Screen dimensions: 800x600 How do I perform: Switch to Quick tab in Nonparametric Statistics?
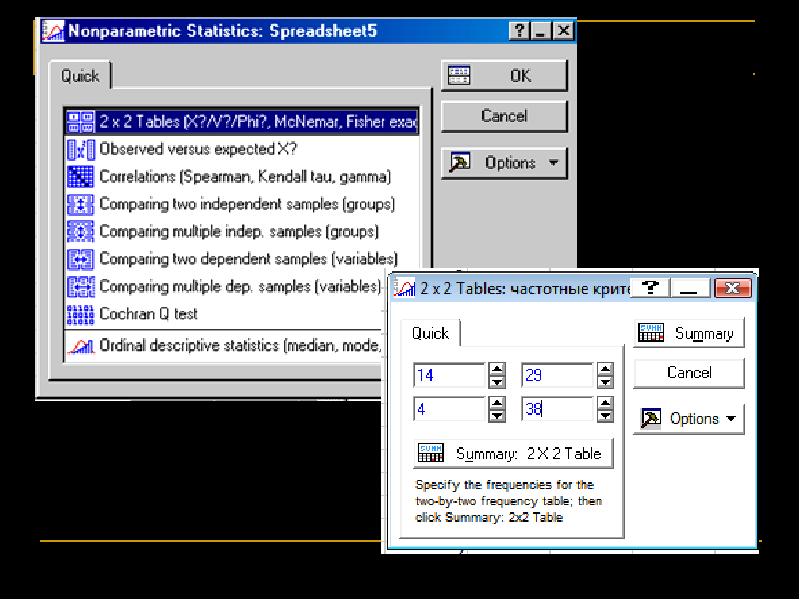click(80, 76)
